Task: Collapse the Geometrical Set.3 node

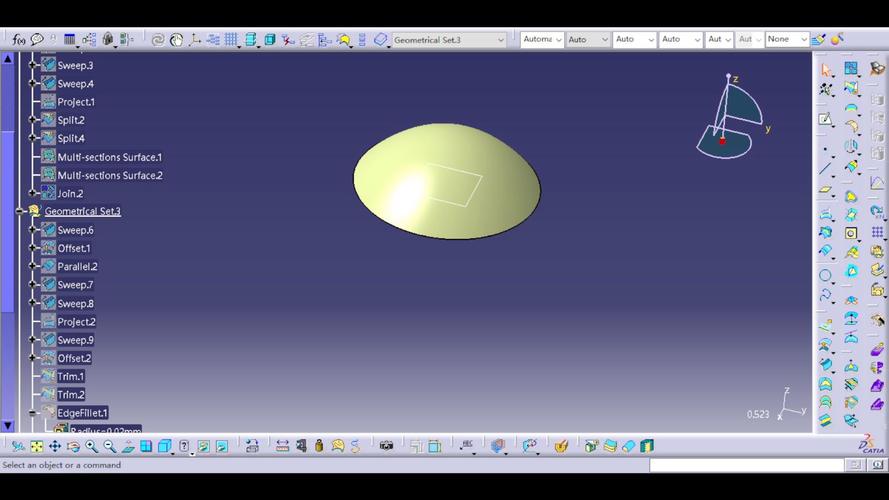Action: (x=19, y=211)
